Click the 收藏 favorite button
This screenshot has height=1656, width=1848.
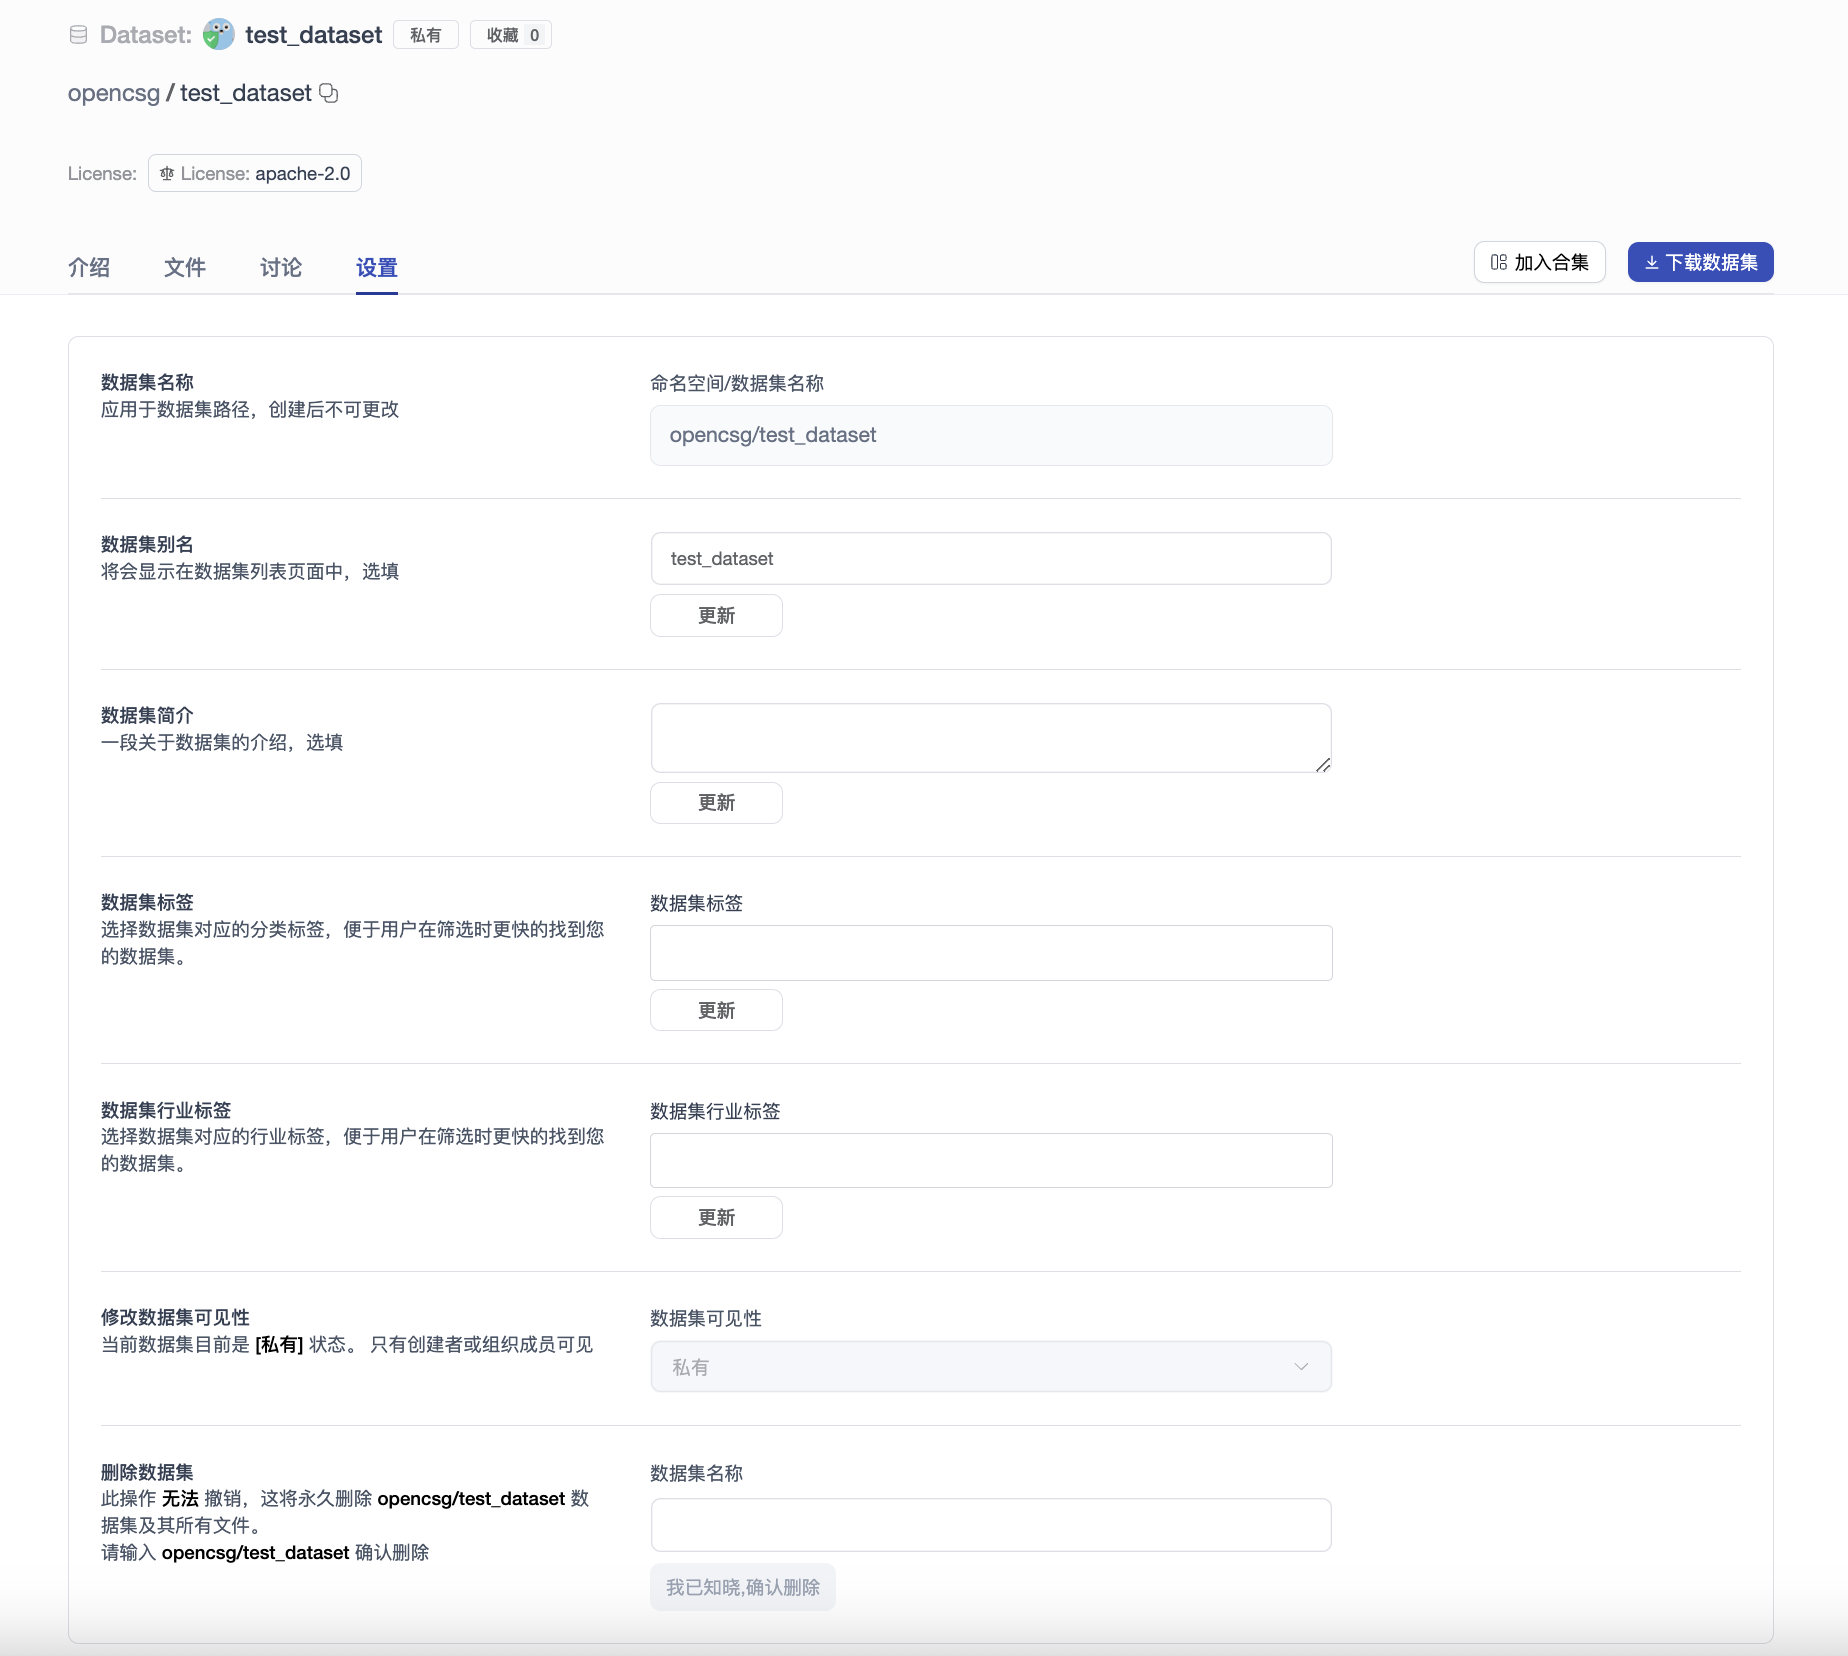click(x=510, y=34)
